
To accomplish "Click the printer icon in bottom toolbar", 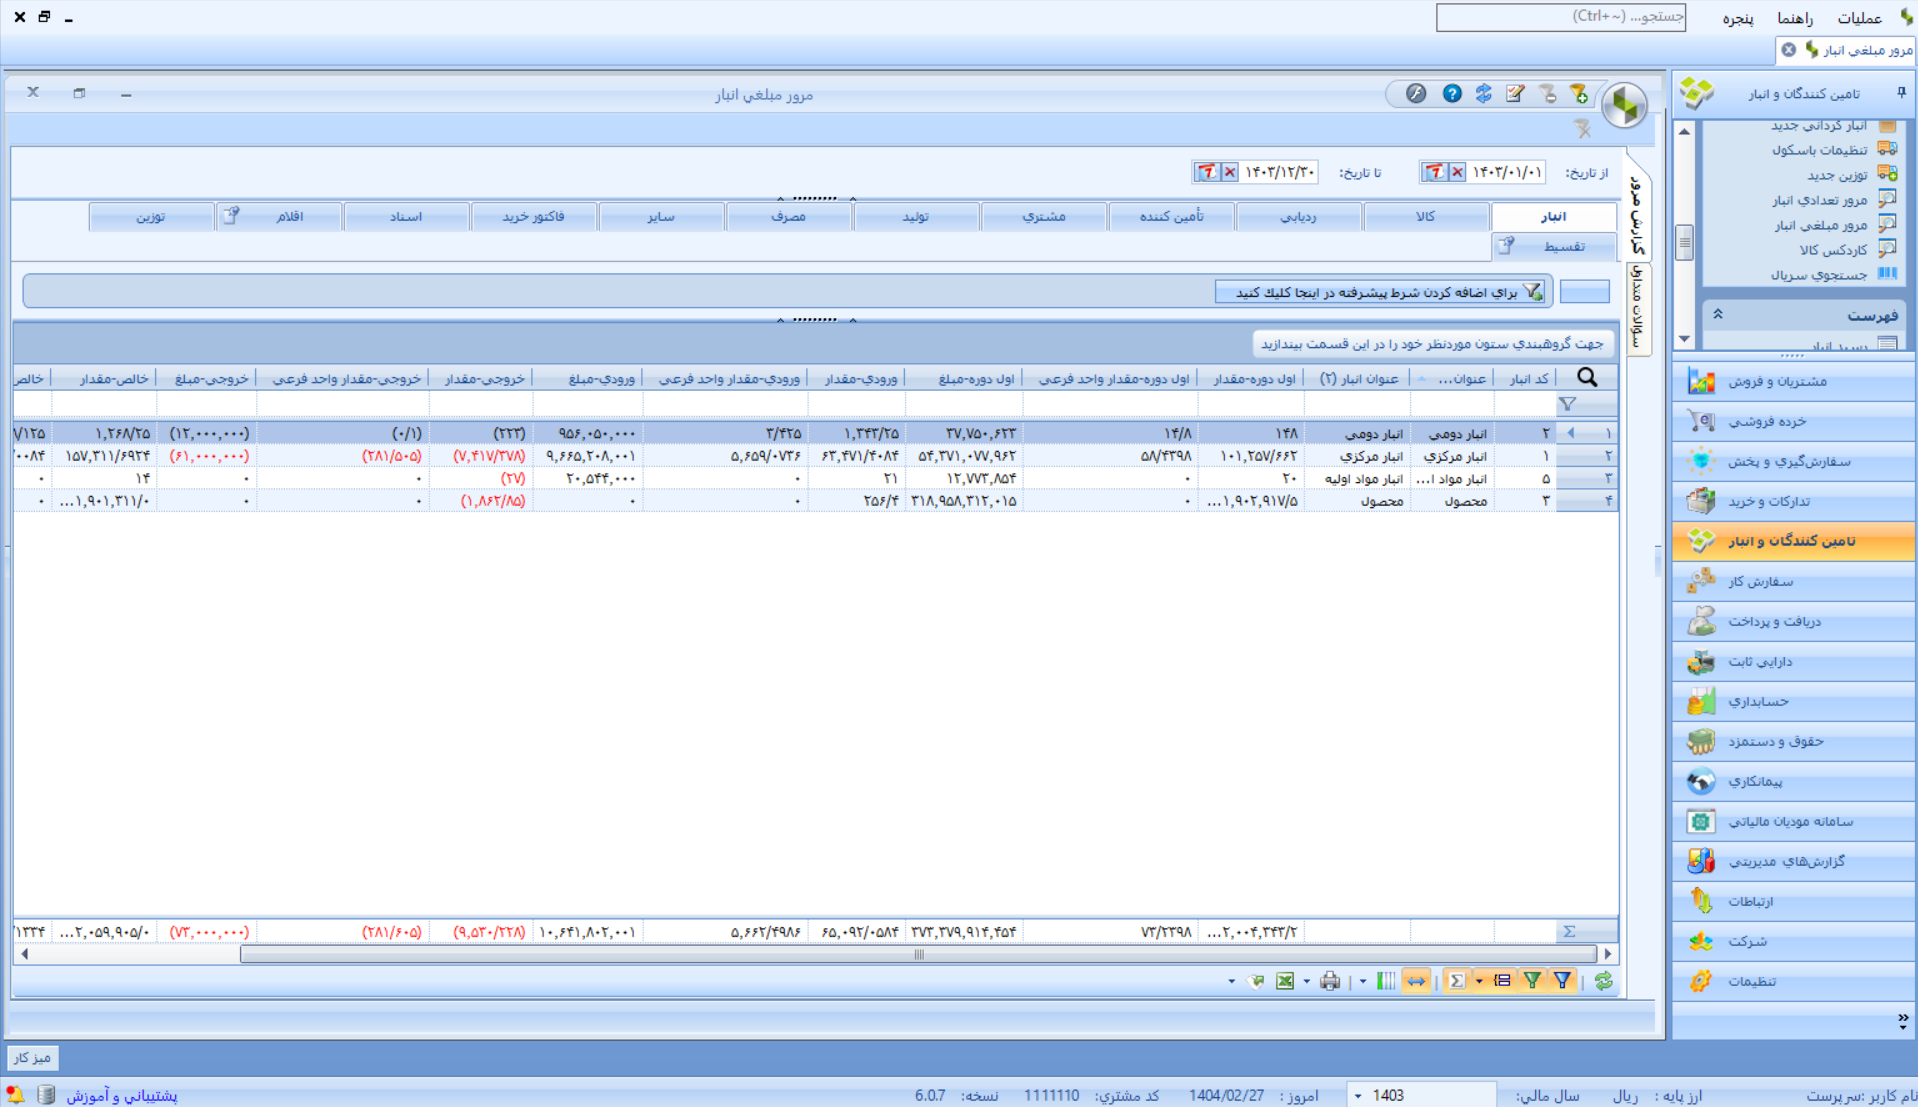I will [1329, 982].
